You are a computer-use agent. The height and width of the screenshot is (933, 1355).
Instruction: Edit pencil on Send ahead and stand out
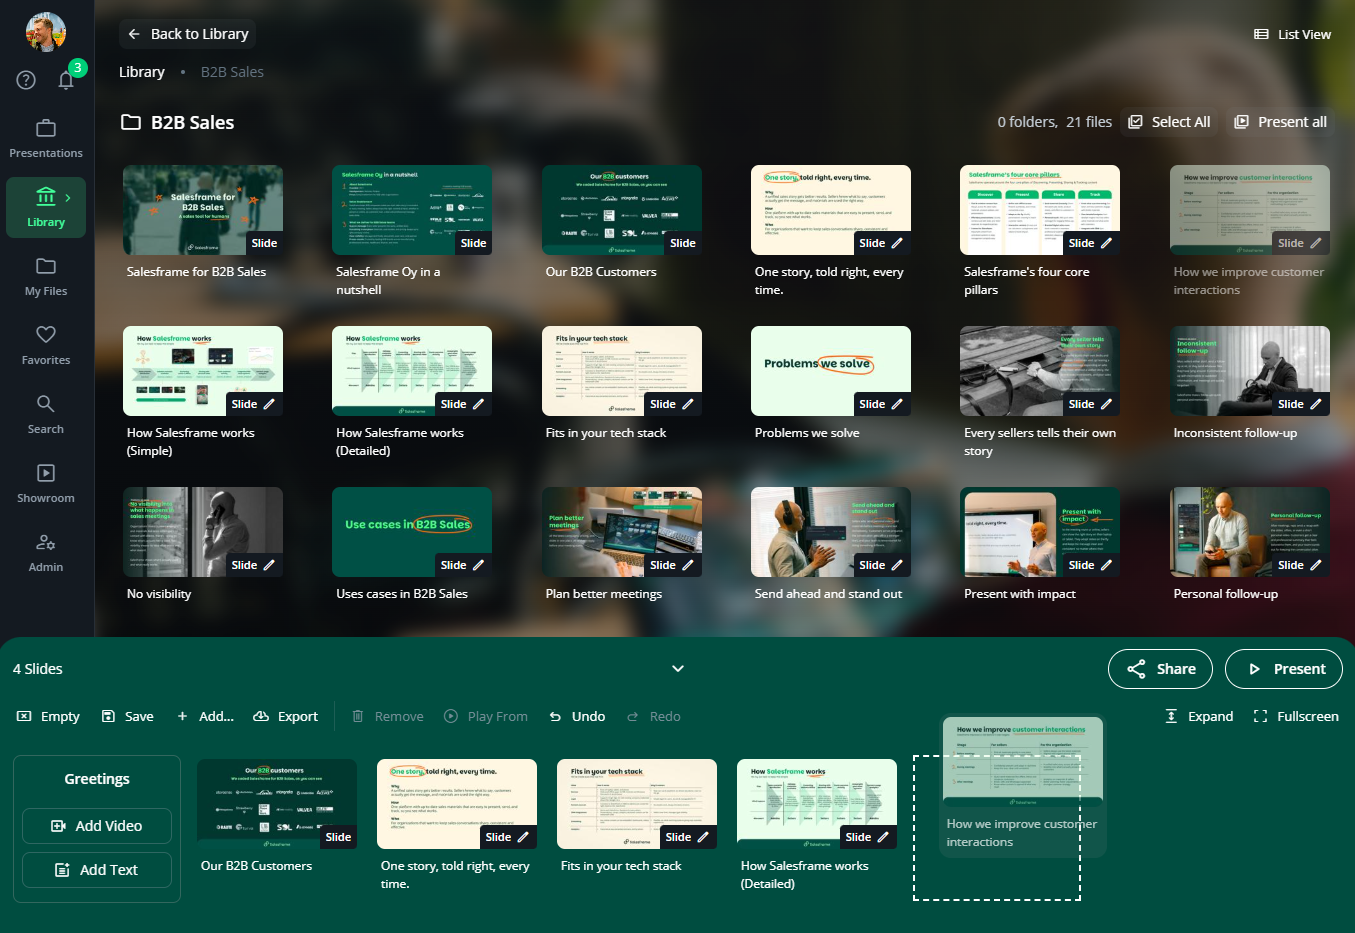pos(897,565)
